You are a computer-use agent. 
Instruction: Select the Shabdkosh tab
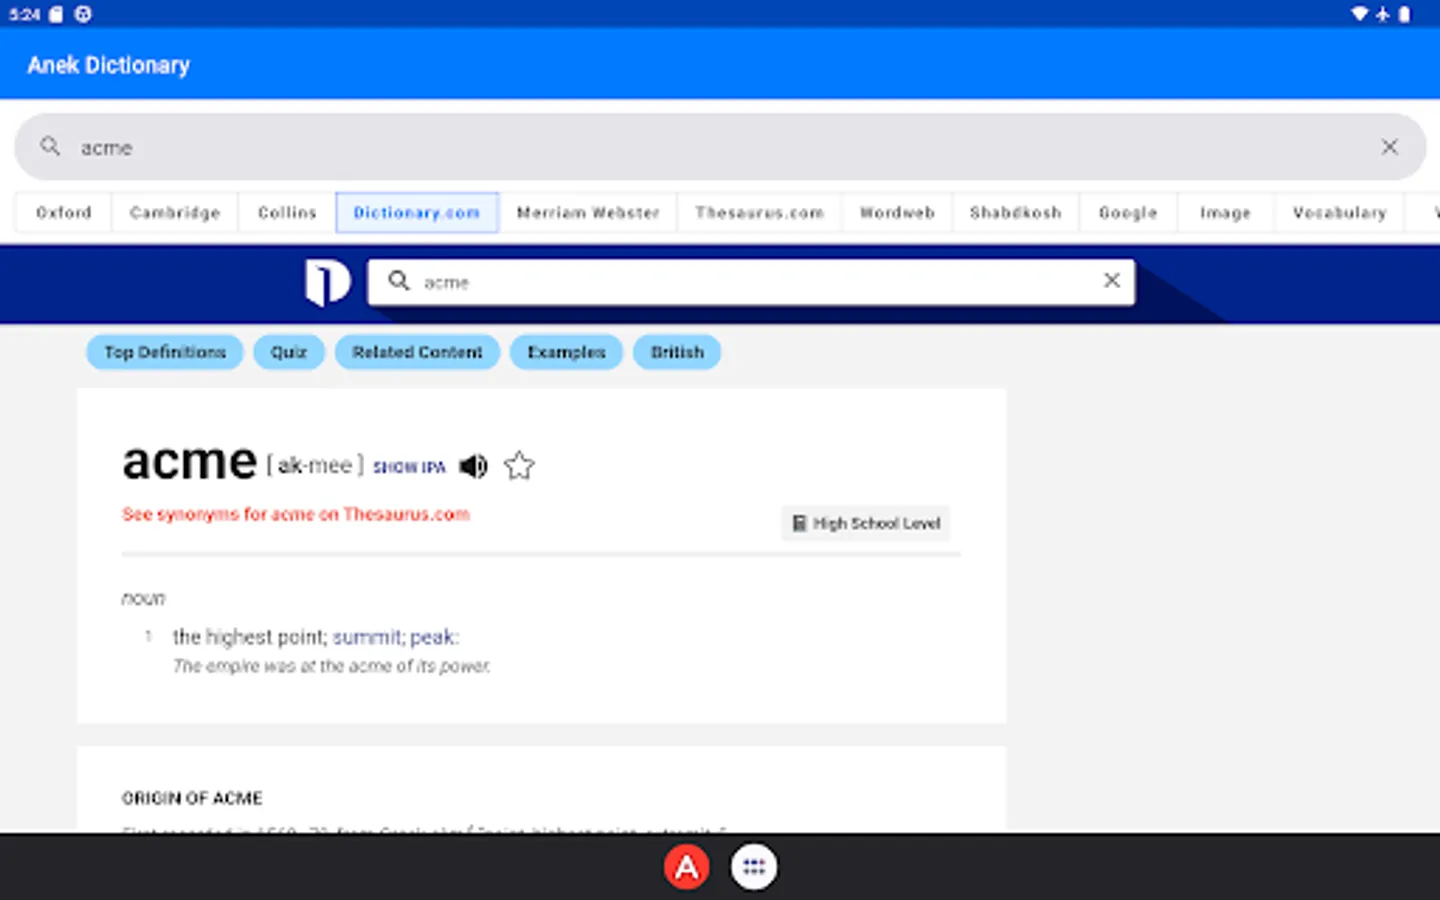pos(1016,213)
